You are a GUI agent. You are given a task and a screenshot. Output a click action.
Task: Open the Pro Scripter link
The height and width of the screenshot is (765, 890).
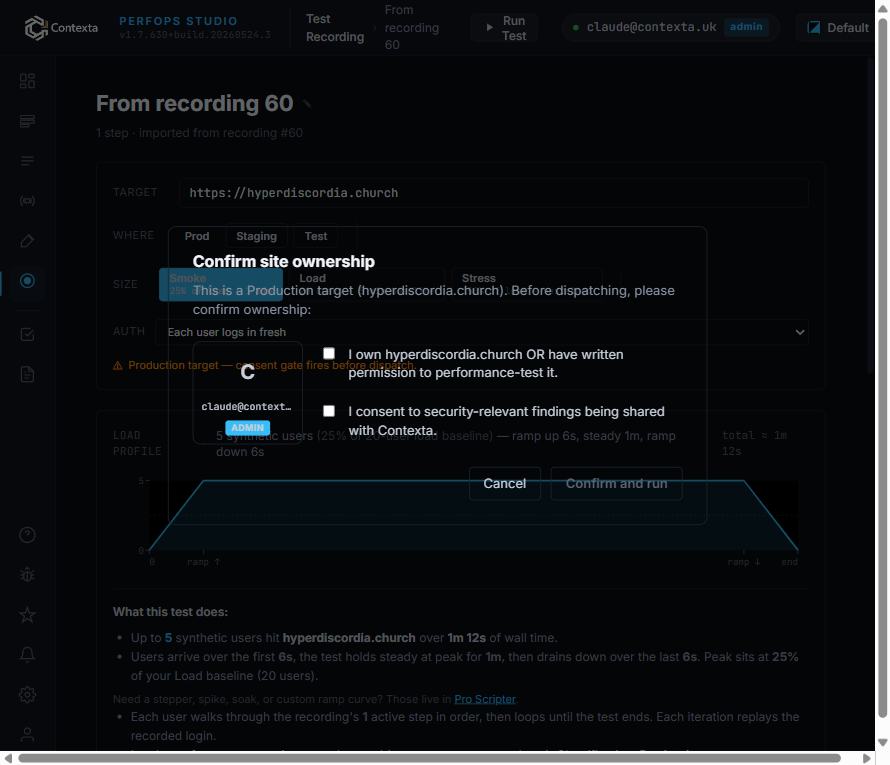(x=485, y=699)
